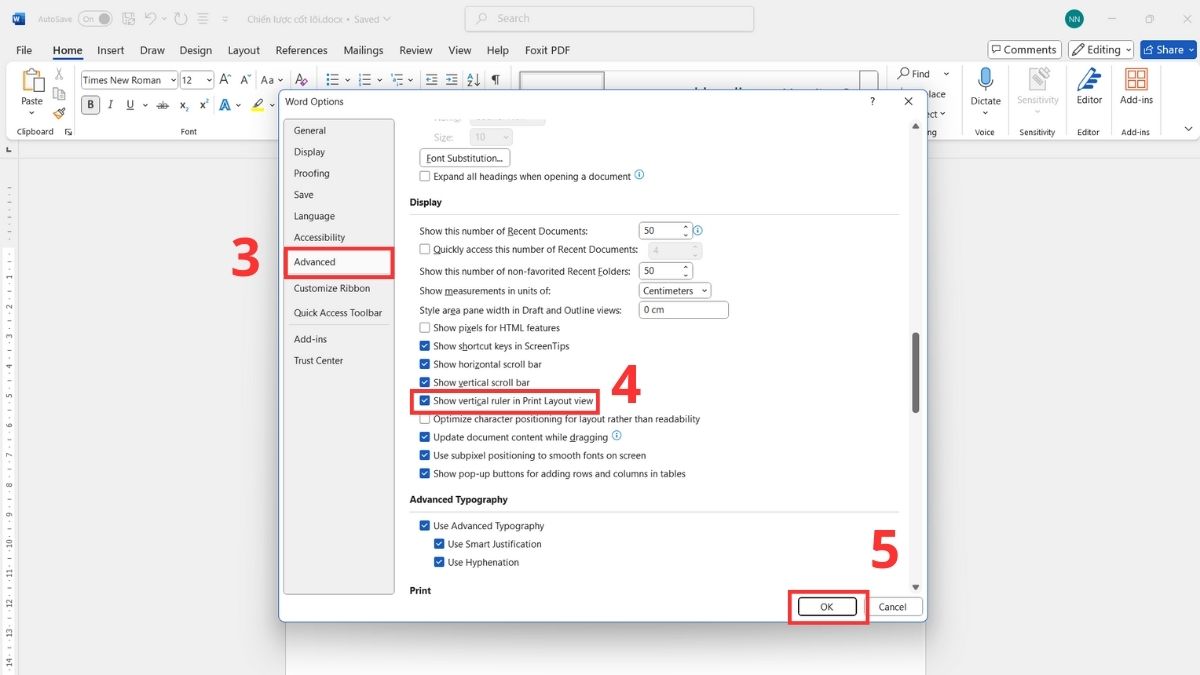Toggle Show vertical ruler in Print Layout view
Image resolution: width=1200 pixels, height=675 pixels.
click(425, 401)
